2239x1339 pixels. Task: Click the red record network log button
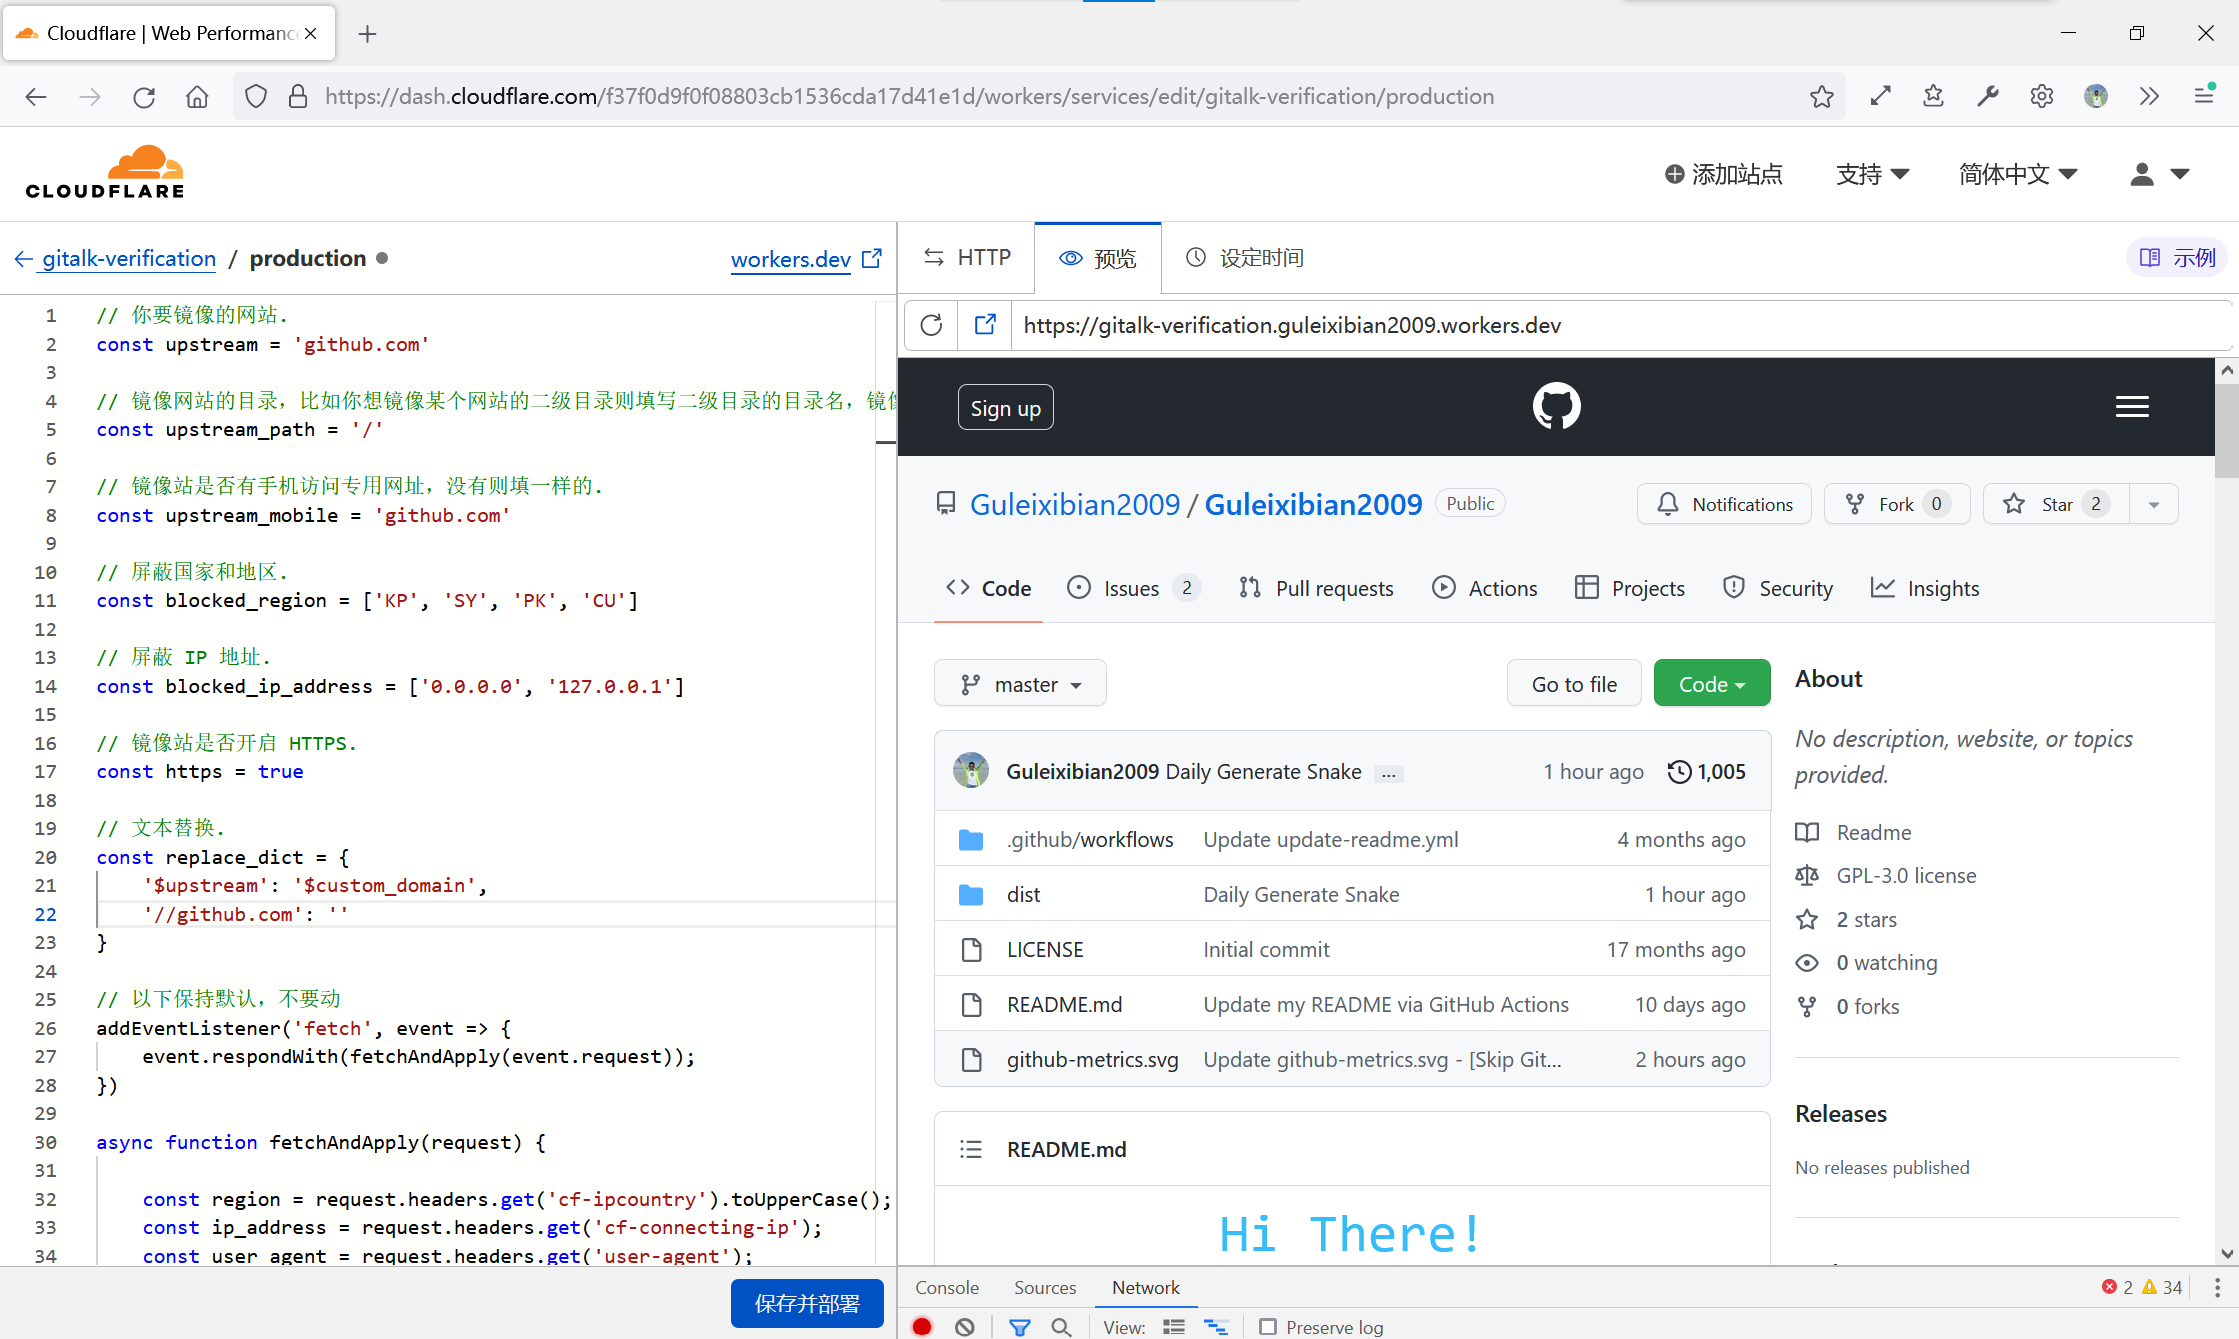922,1327
